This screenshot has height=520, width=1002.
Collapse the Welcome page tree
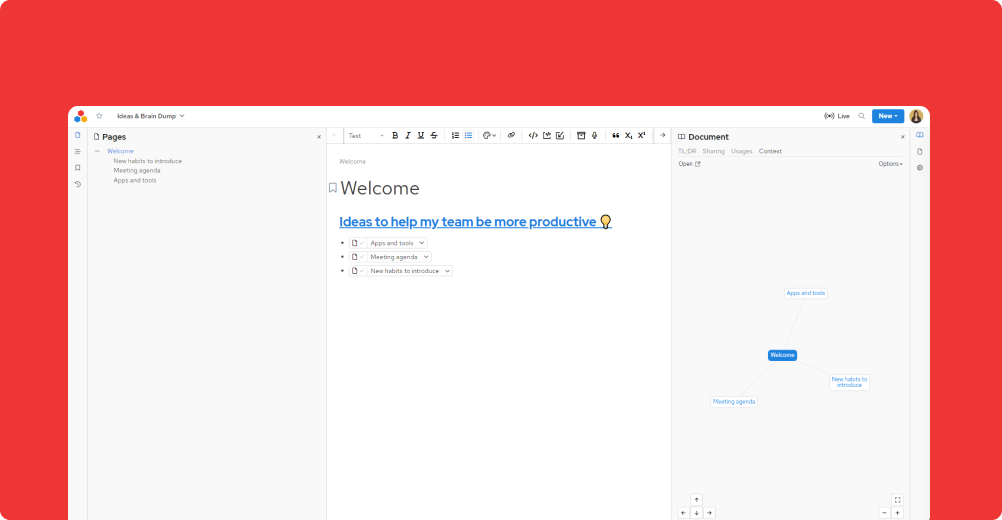97,151
